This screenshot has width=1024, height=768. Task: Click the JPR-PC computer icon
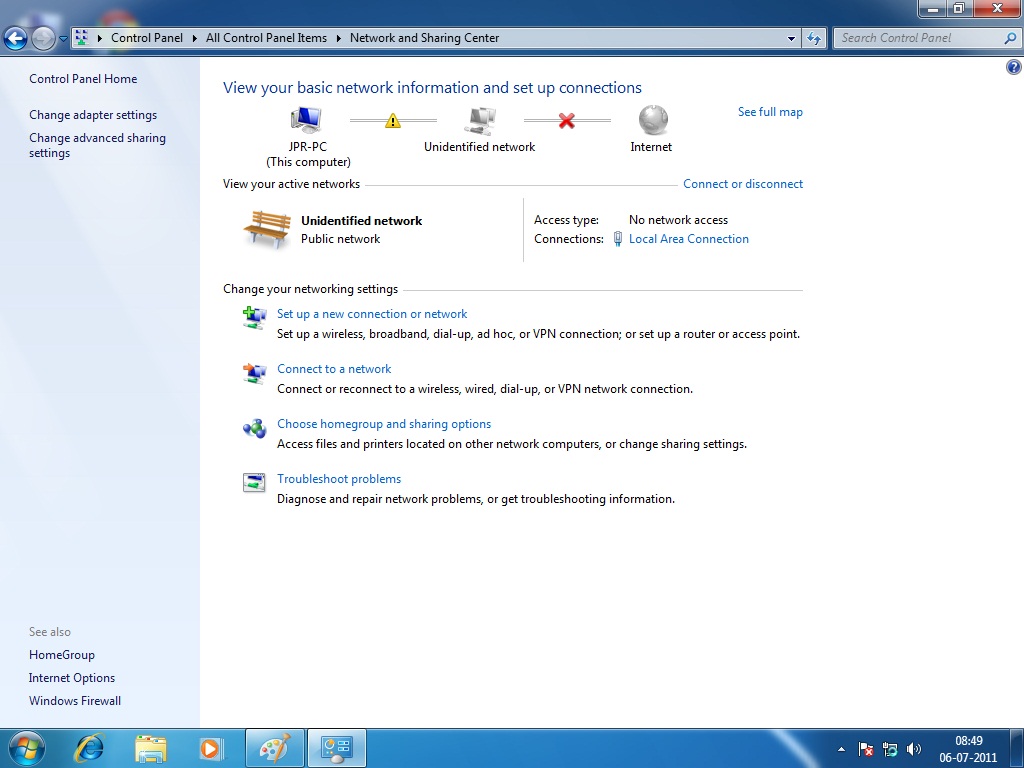coord(306,121)
